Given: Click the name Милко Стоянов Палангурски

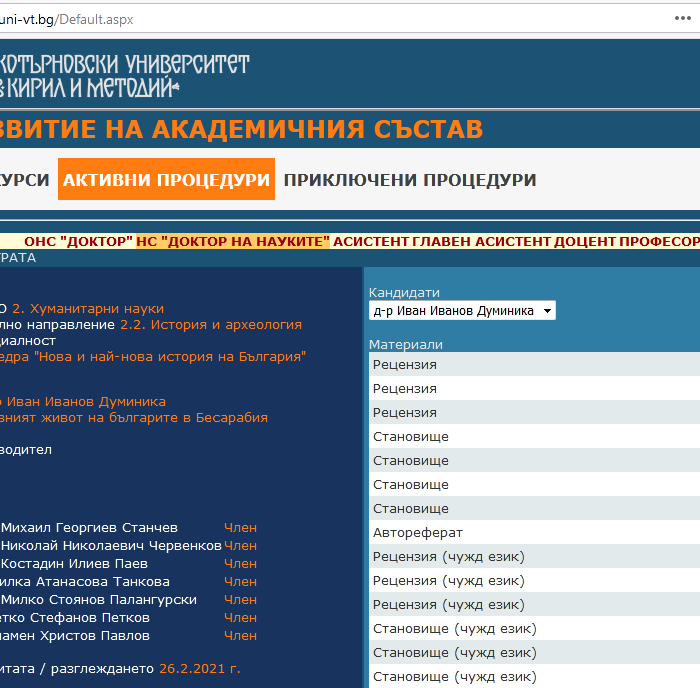Looking at the screenshot, I should coord(98,600).
